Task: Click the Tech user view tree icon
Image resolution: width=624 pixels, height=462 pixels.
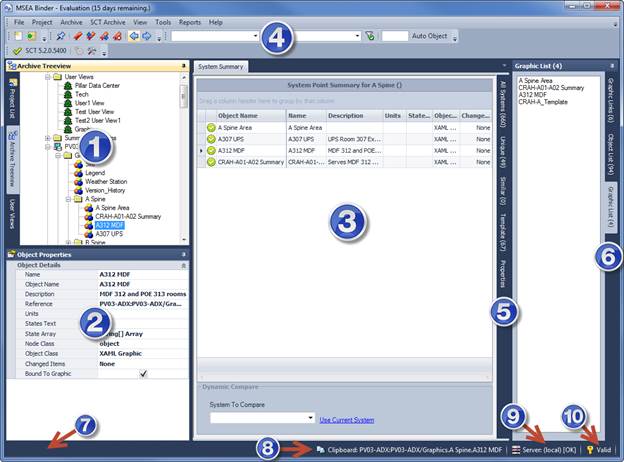Action: (67, 94)
